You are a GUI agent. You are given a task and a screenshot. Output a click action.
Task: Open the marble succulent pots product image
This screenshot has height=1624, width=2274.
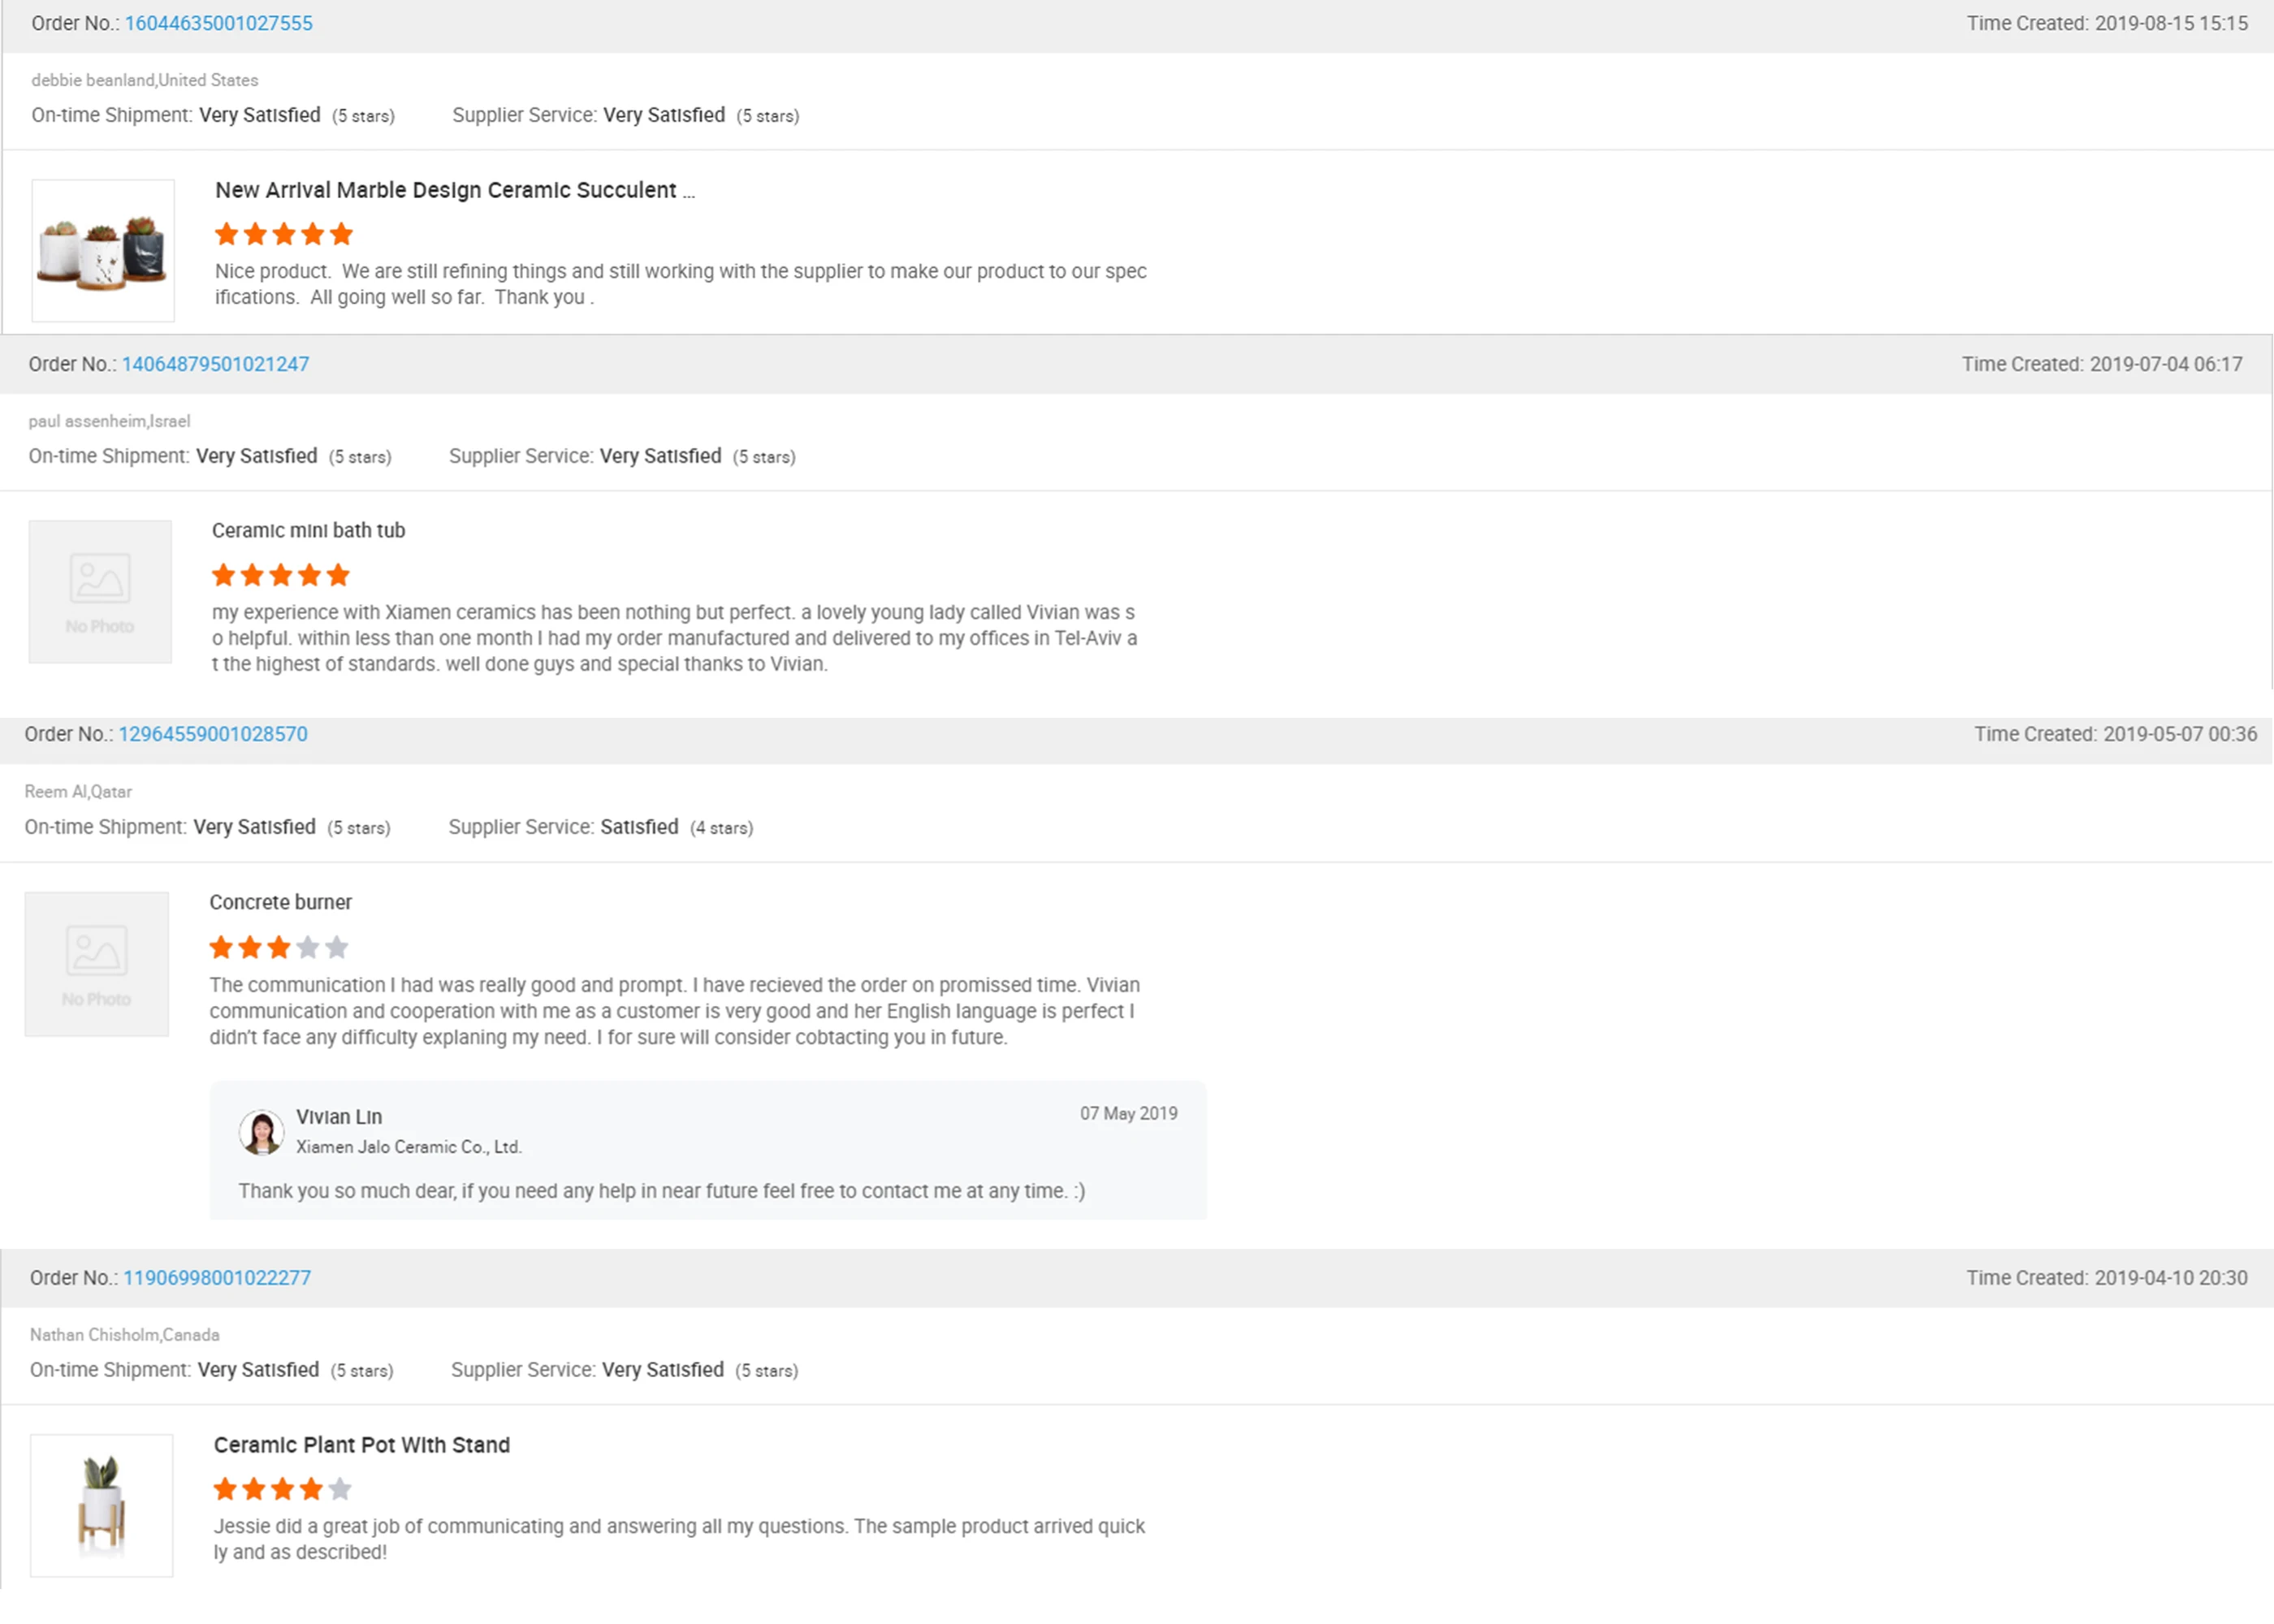pyautogui.click(x=103, y=250)
